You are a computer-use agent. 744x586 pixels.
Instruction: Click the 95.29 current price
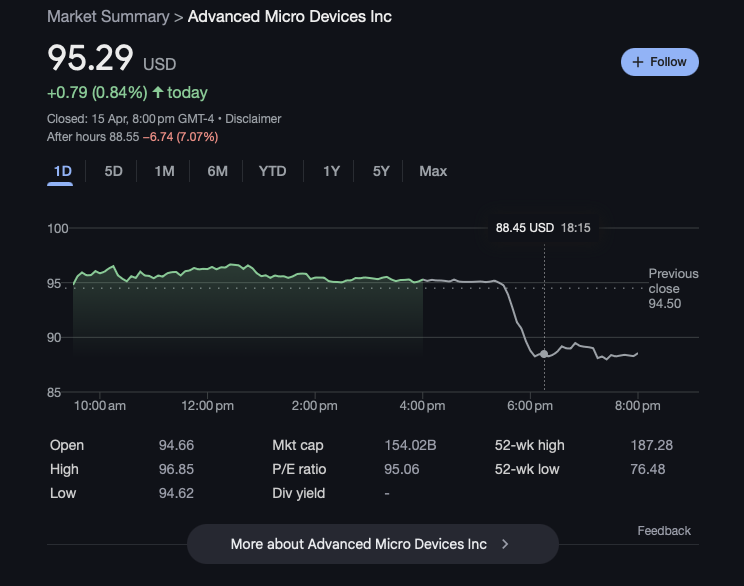point(90,58)
